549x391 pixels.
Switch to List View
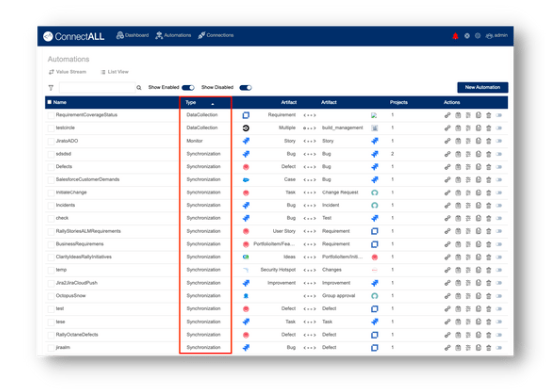[114, 72]
